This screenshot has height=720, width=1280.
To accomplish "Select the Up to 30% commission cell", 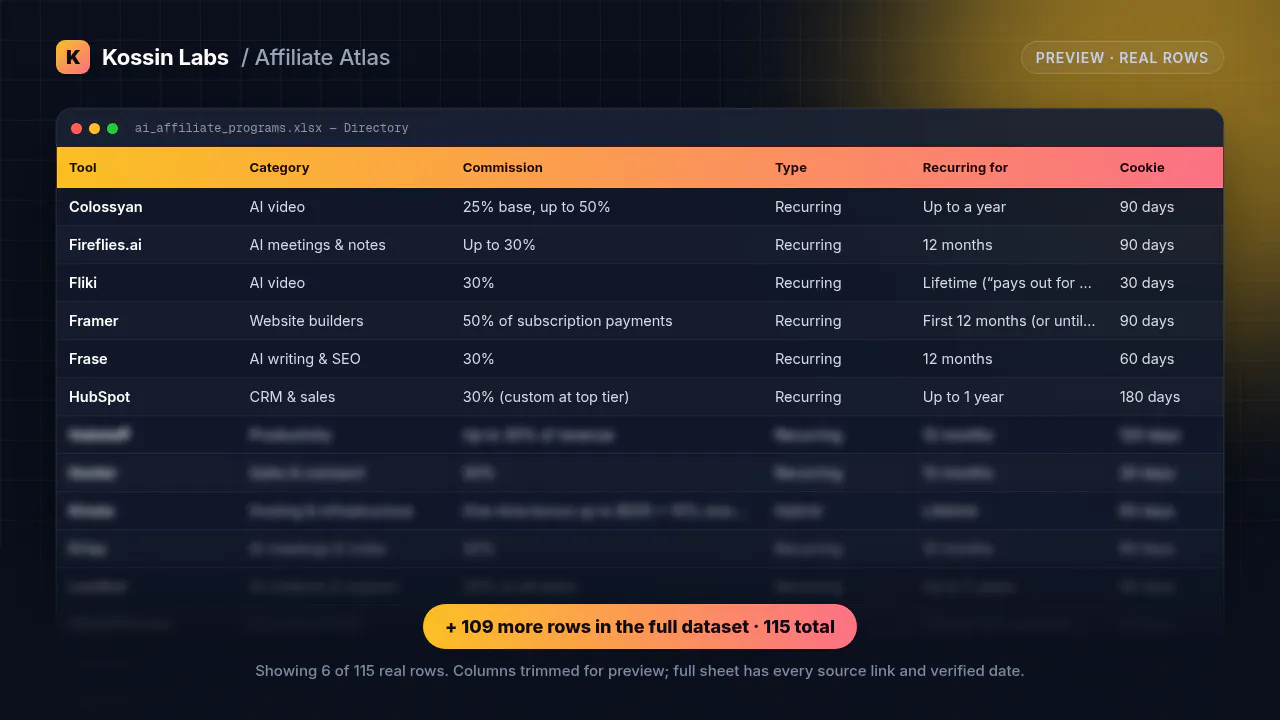I will click(x=499, y=245).
